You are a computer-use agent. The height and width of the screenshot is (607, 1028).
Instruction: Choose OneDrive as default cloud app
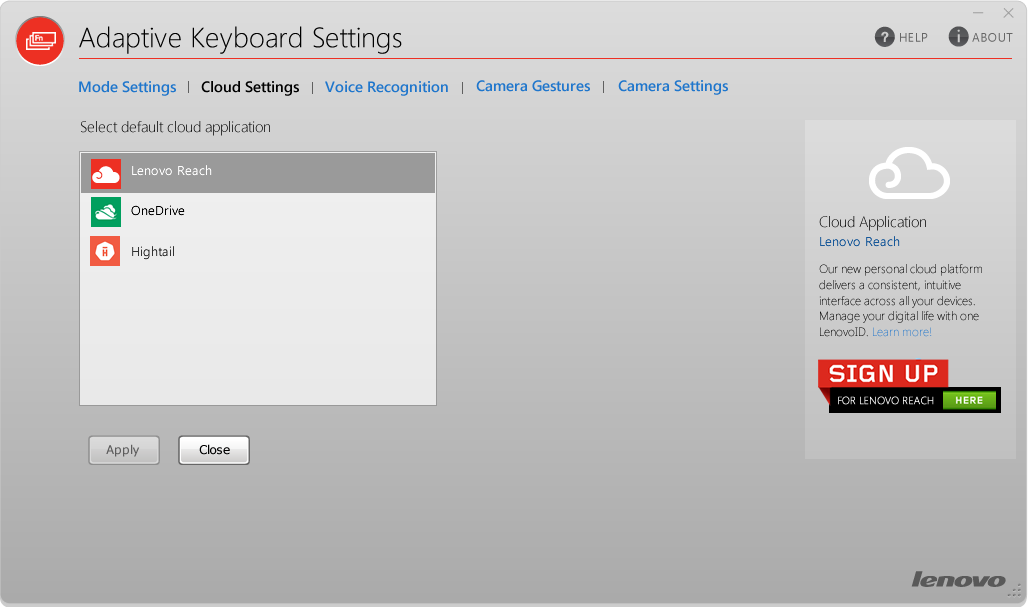coord(258,212)
